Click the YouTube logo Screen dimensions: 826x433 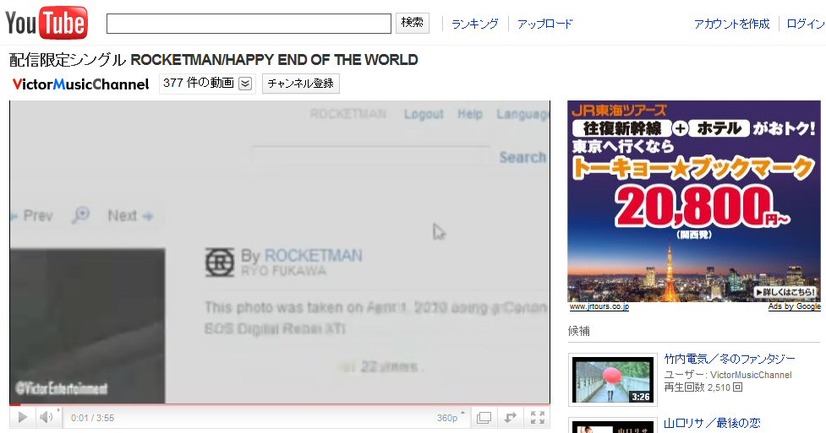[x=46, y=23]
